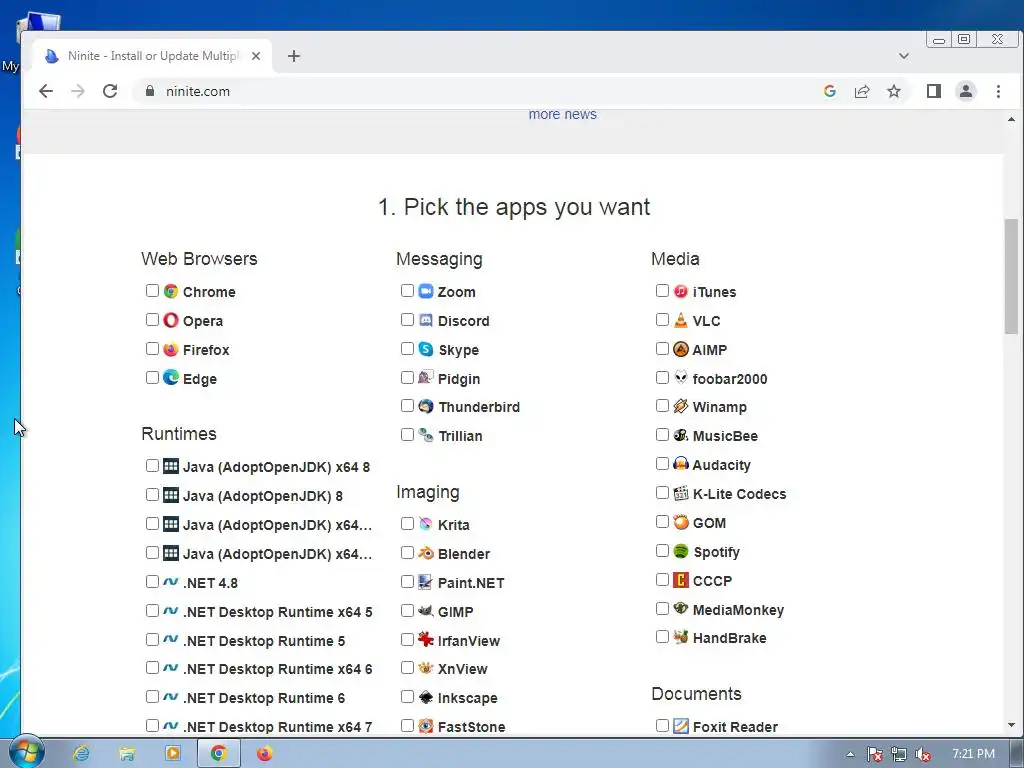Click the Audacity headphones icon
Viewport: 1024px width, 768px height.
coord(680,464)
